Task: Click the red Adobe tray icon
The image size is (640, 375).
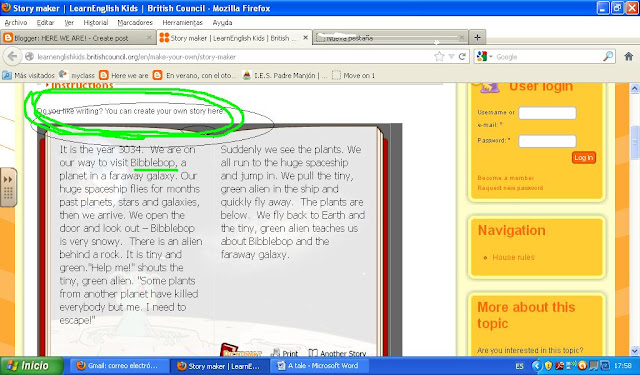Action: (x=560, y=366)
